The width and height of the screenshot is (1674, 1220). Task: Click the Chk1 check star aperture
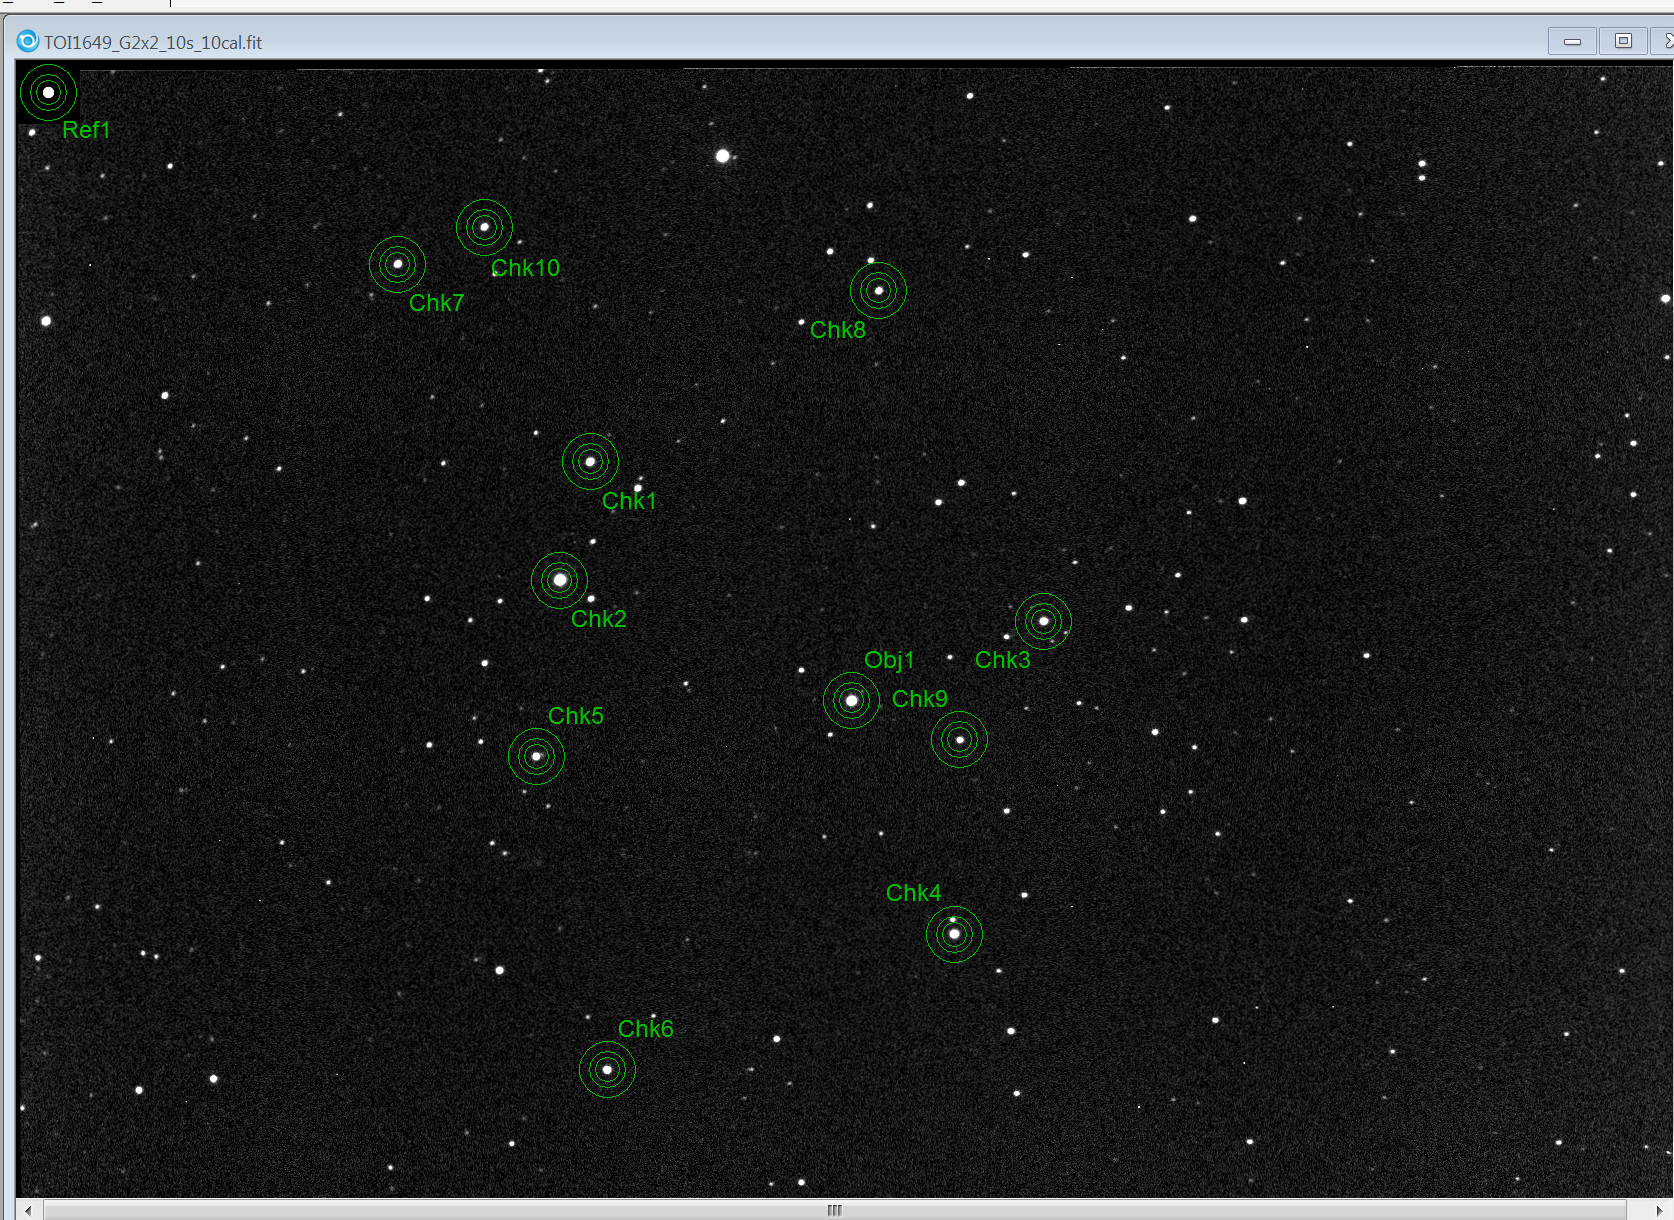pos(590,462)
